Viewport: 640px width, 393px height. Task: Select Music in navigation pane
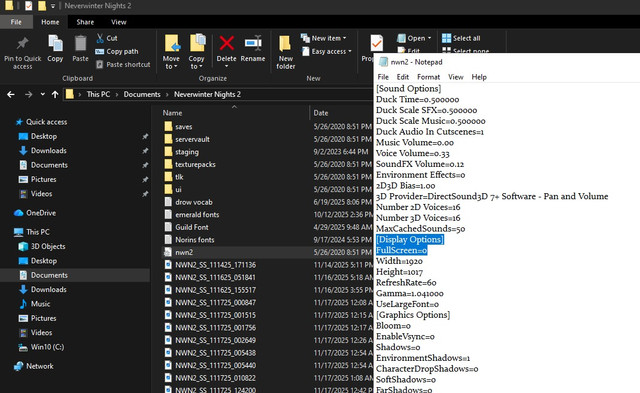click(x=35, y=304)
